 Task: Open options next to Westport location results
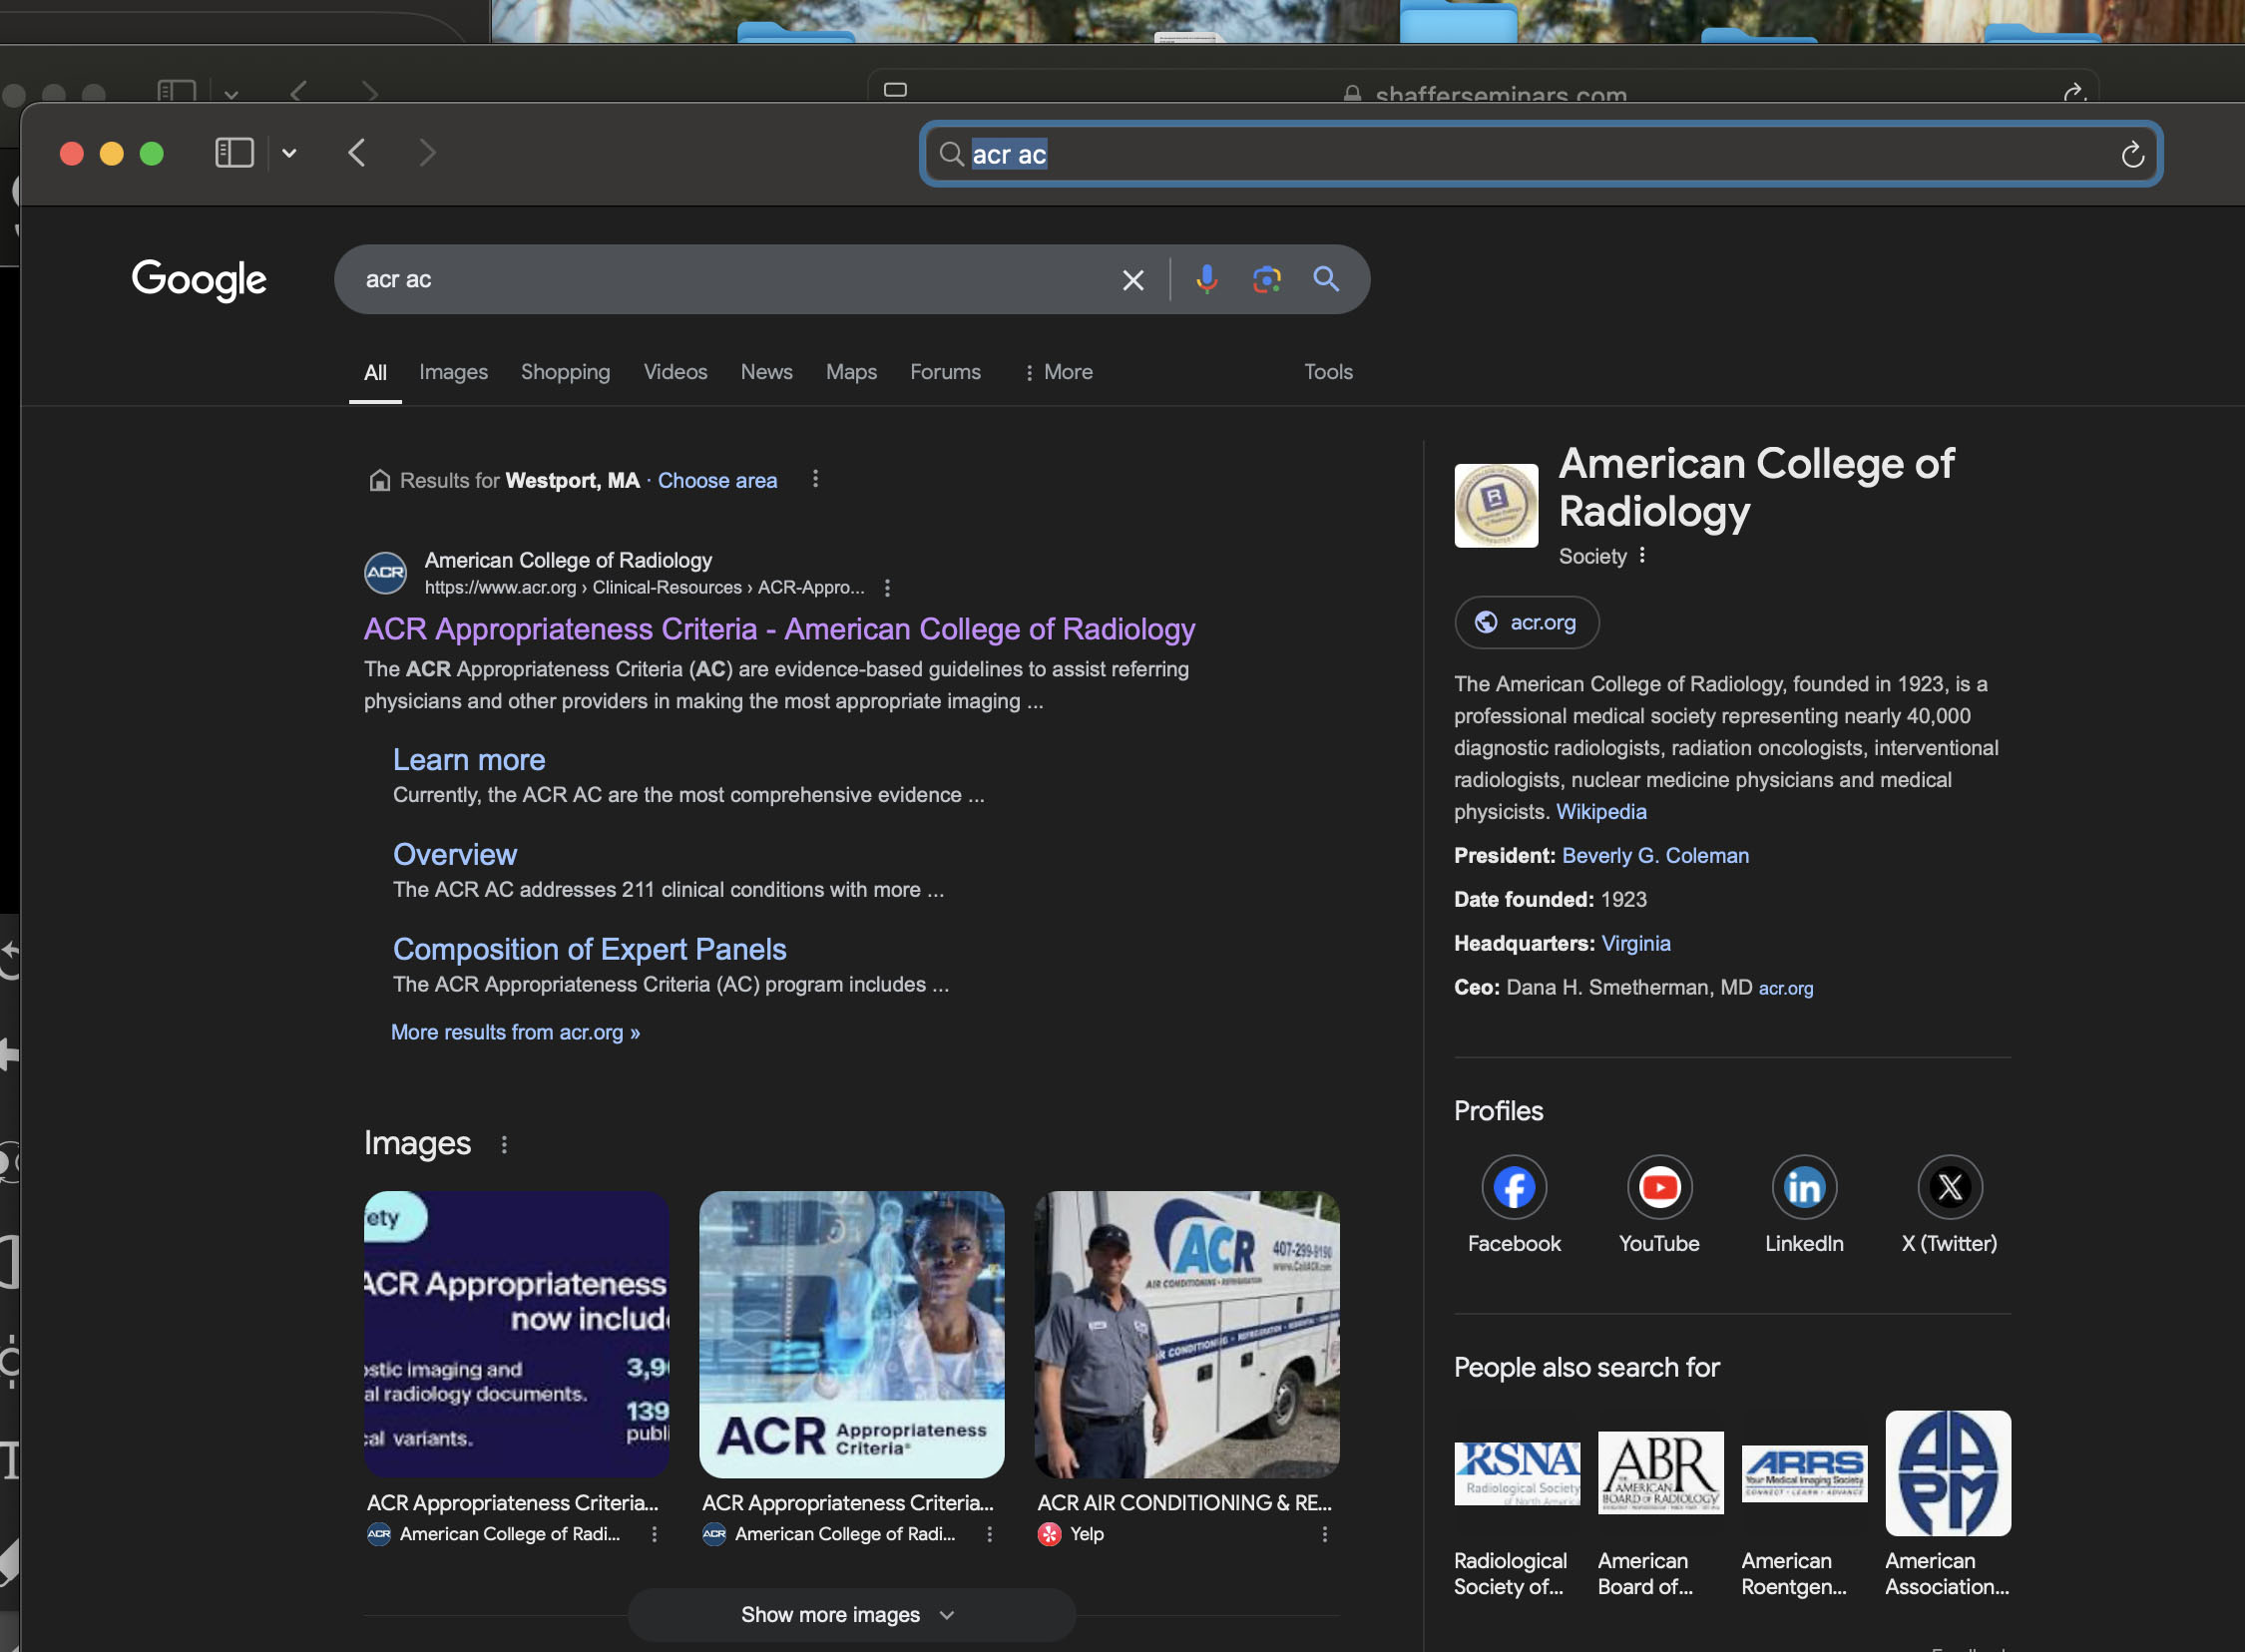pos(815,479)
